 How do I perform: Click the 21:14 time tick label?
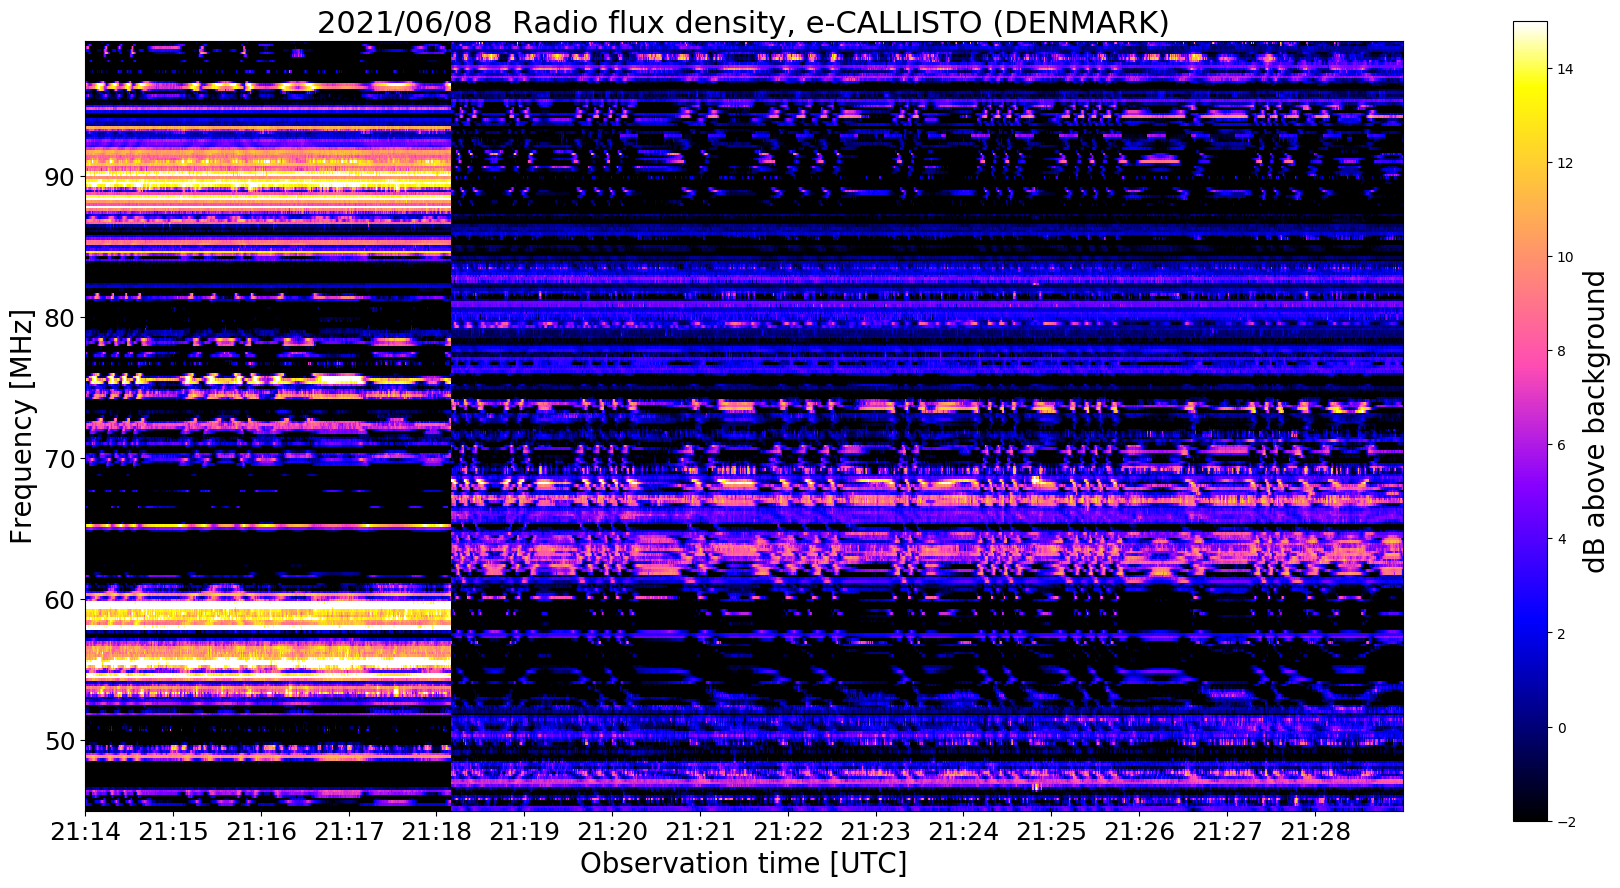point(85,832)
